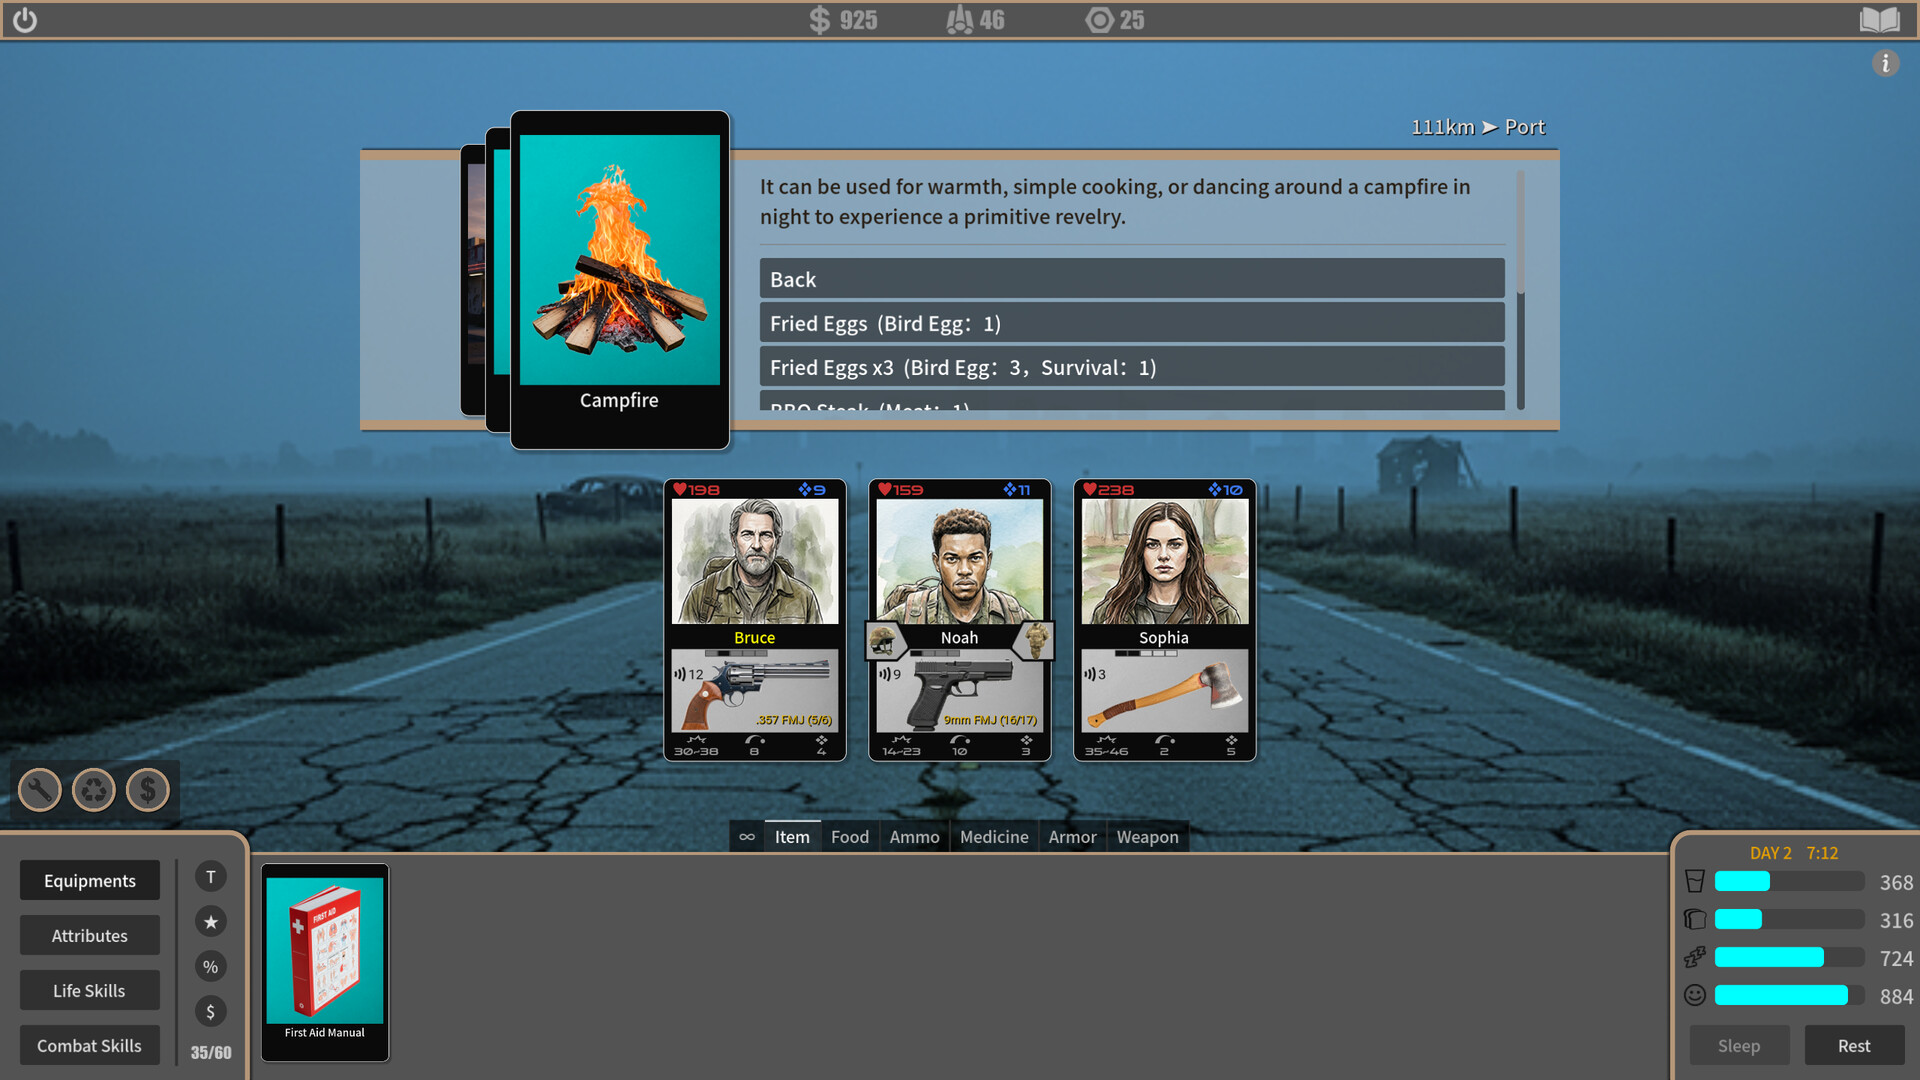Select the First Aid Manual card
This screenshot has height=1080, width=1920.
click(x=325, y=961)
